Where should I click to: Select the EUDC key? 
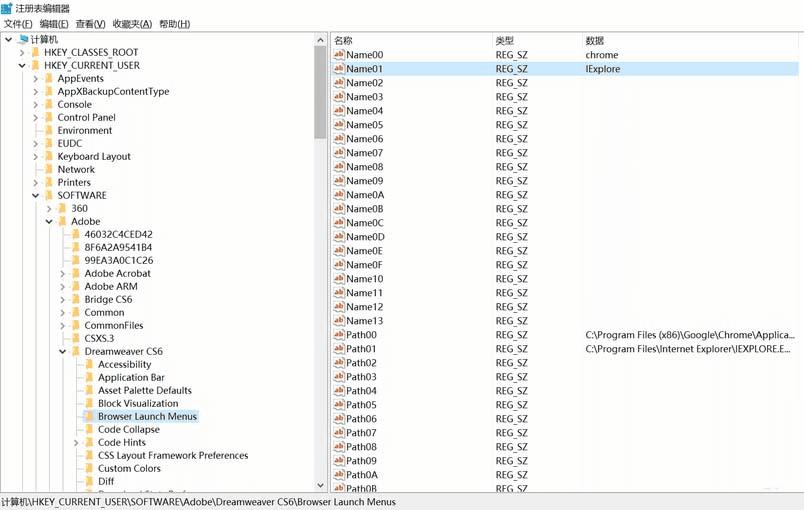(70, 143)
